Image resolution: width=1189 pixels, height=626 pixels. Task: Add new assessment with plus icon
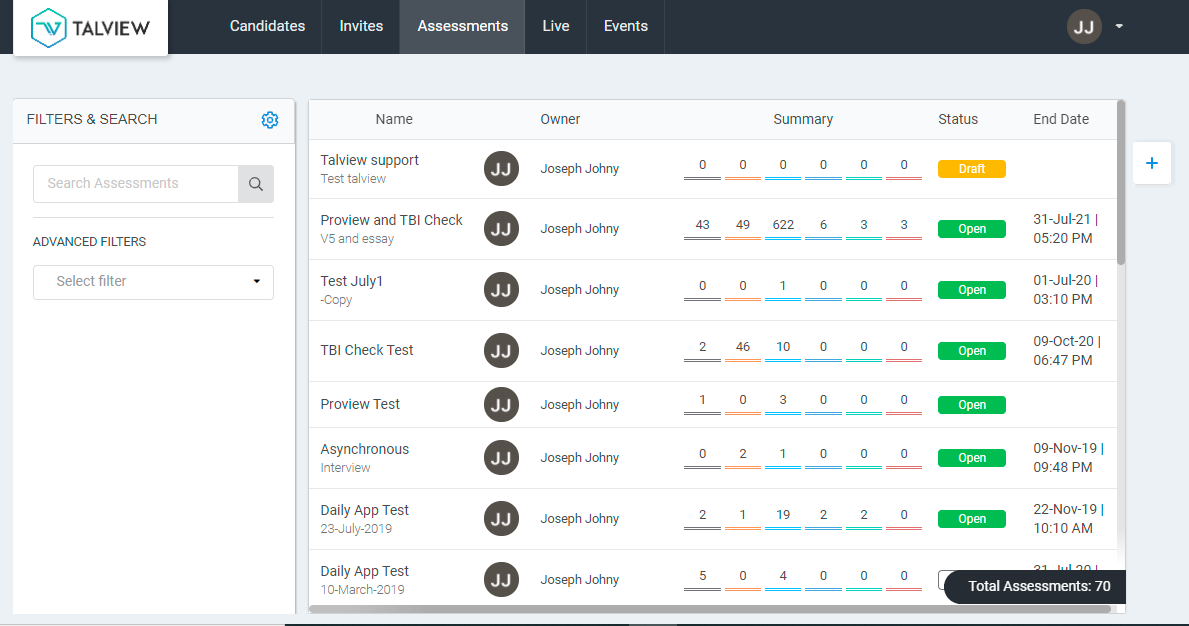click(1152, 163)
